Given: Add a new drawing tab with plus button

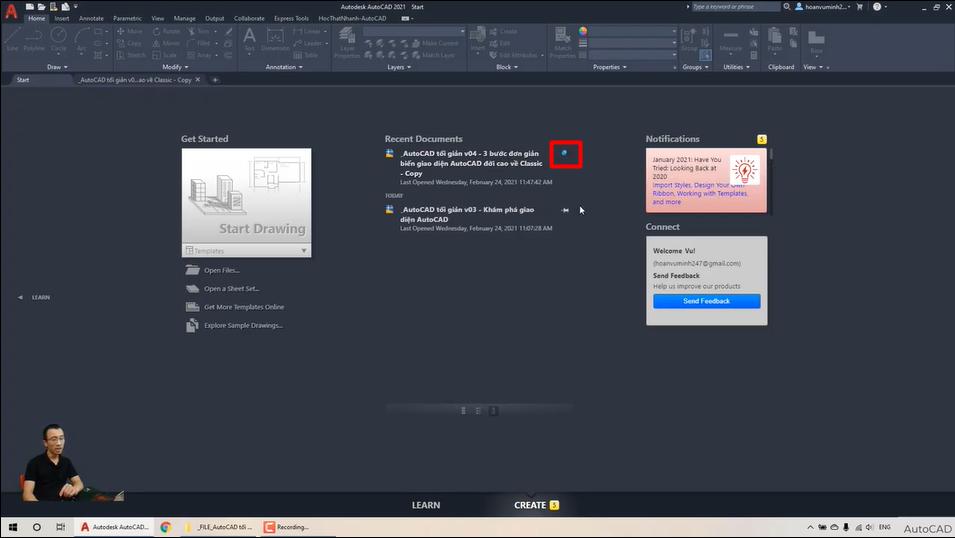Looking at the screenshot, I should tap(215, 80).
